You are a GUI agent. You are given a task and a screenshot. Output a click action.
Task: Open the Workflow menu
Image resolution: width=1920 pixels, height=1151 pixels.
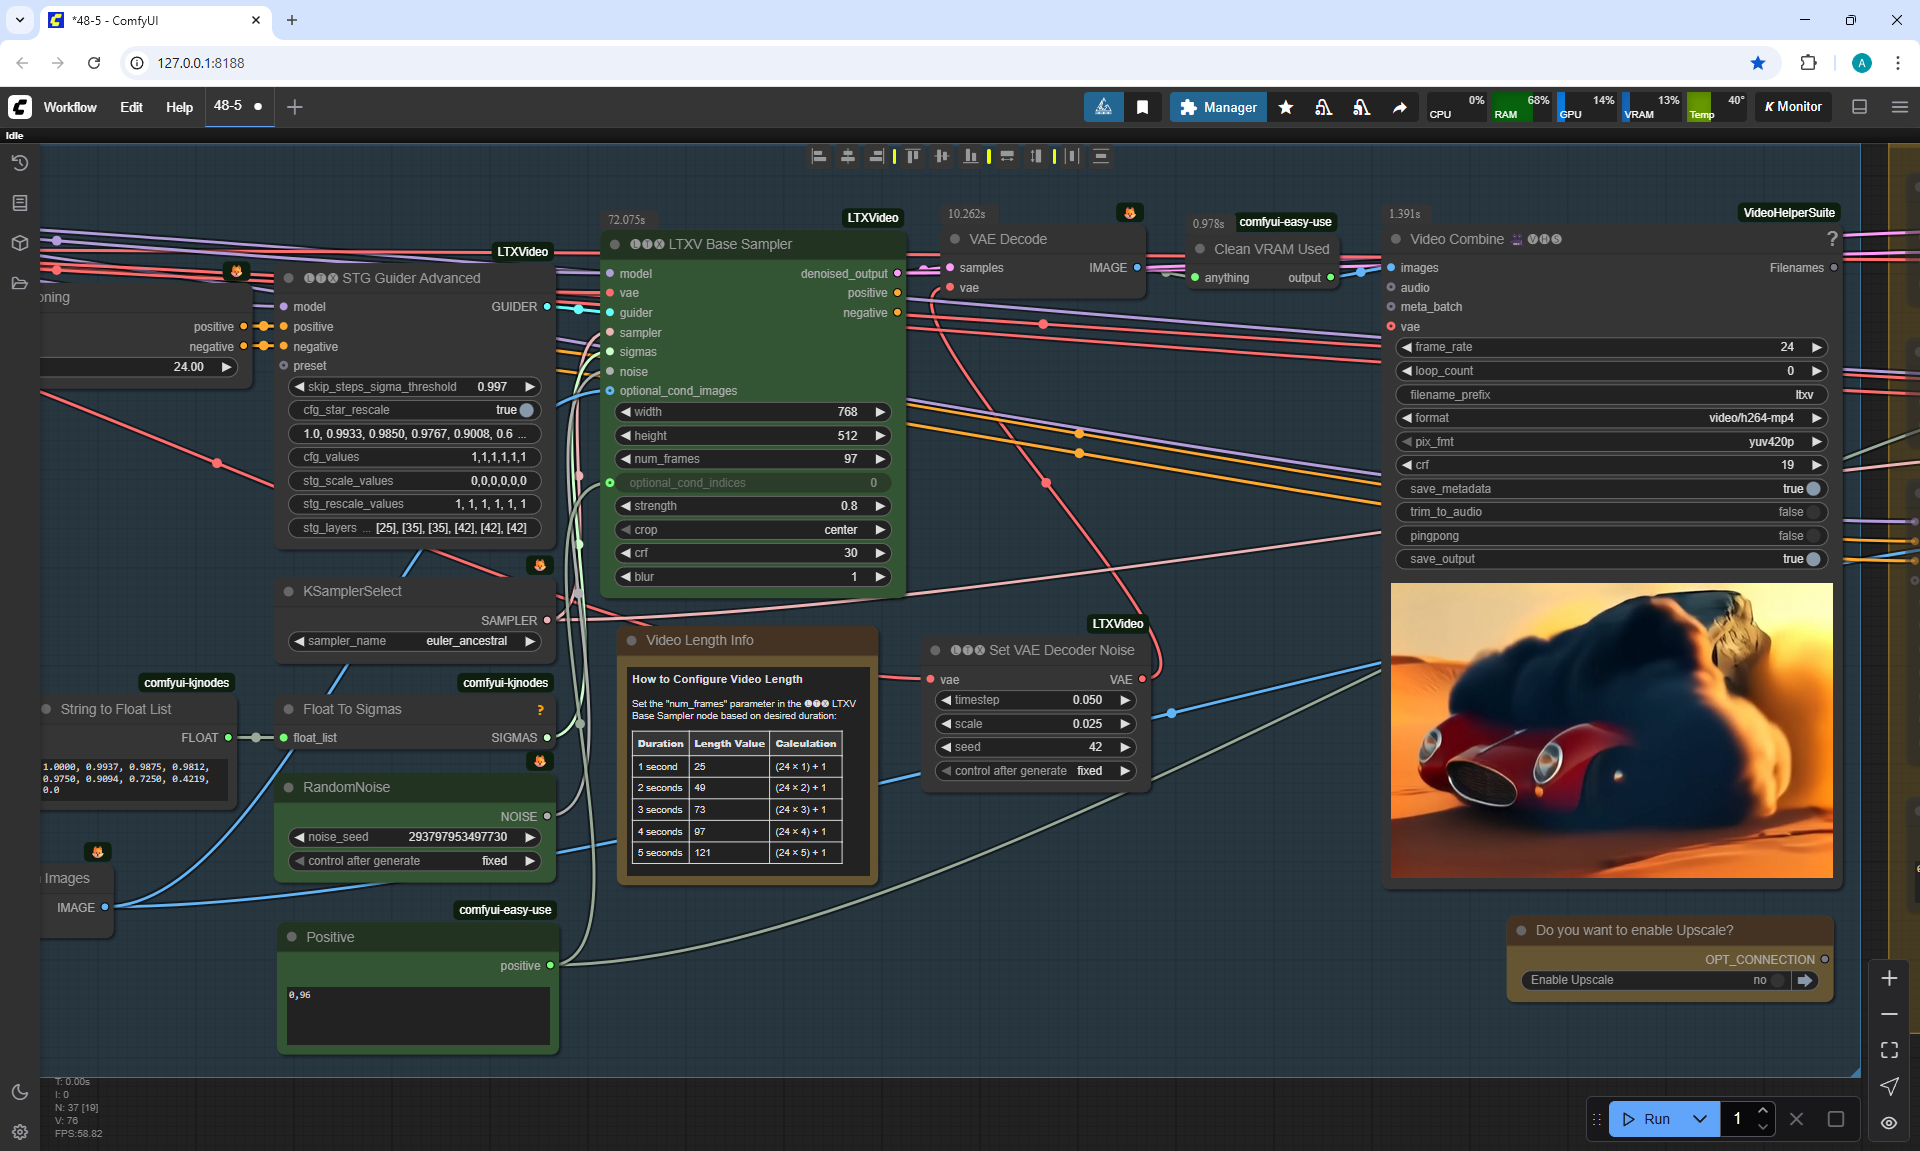[x=70, y=107]
